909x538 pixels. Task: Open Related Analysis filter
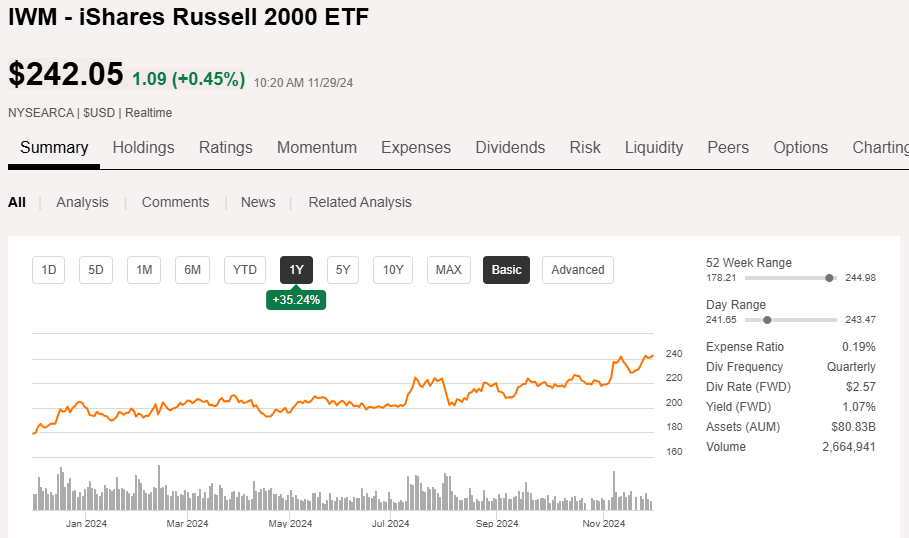tap(359, 202)
